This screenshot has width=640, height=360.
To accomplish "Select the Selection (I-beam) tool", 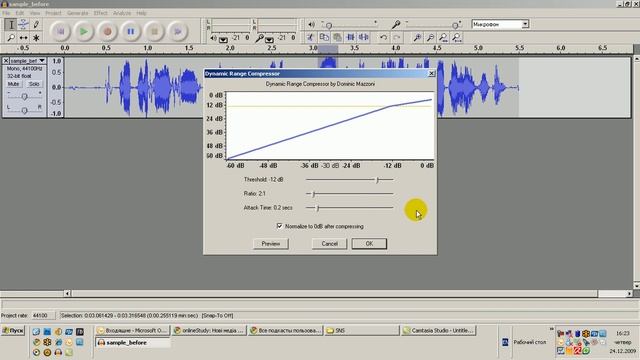I will click(x=11, y=24).
